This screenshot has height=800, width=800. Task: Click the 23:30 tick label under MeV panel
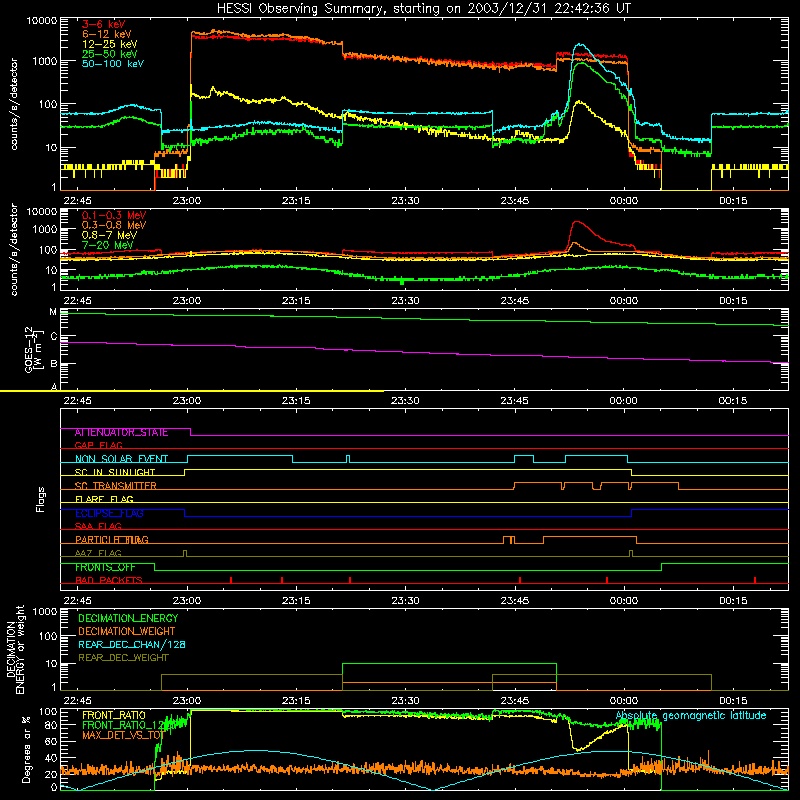(405, 301)
